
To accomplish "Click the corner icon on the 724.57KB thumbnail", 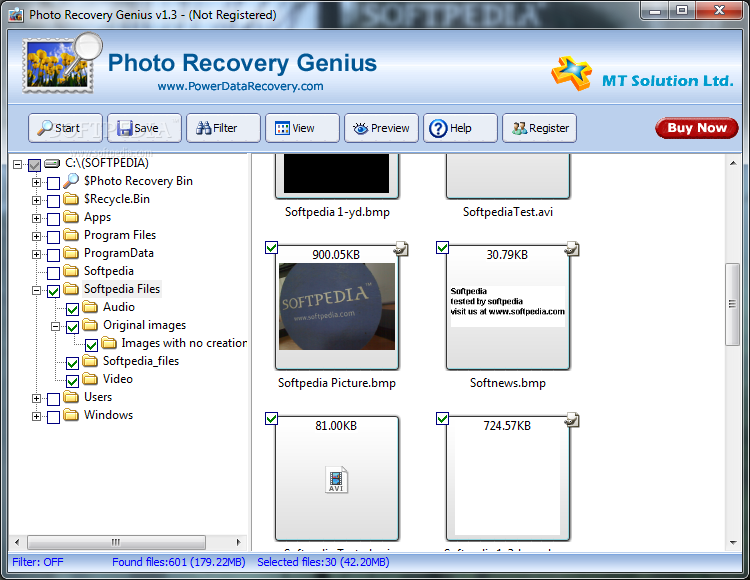I will click(x=572, y=420).
